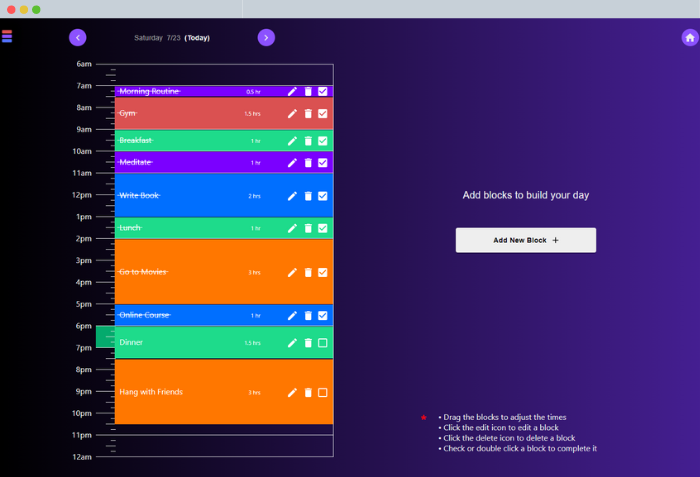This screenshot has height=477, width=700.
Task: Delete the Go to Movies block
Action: [x=308, y=272]
